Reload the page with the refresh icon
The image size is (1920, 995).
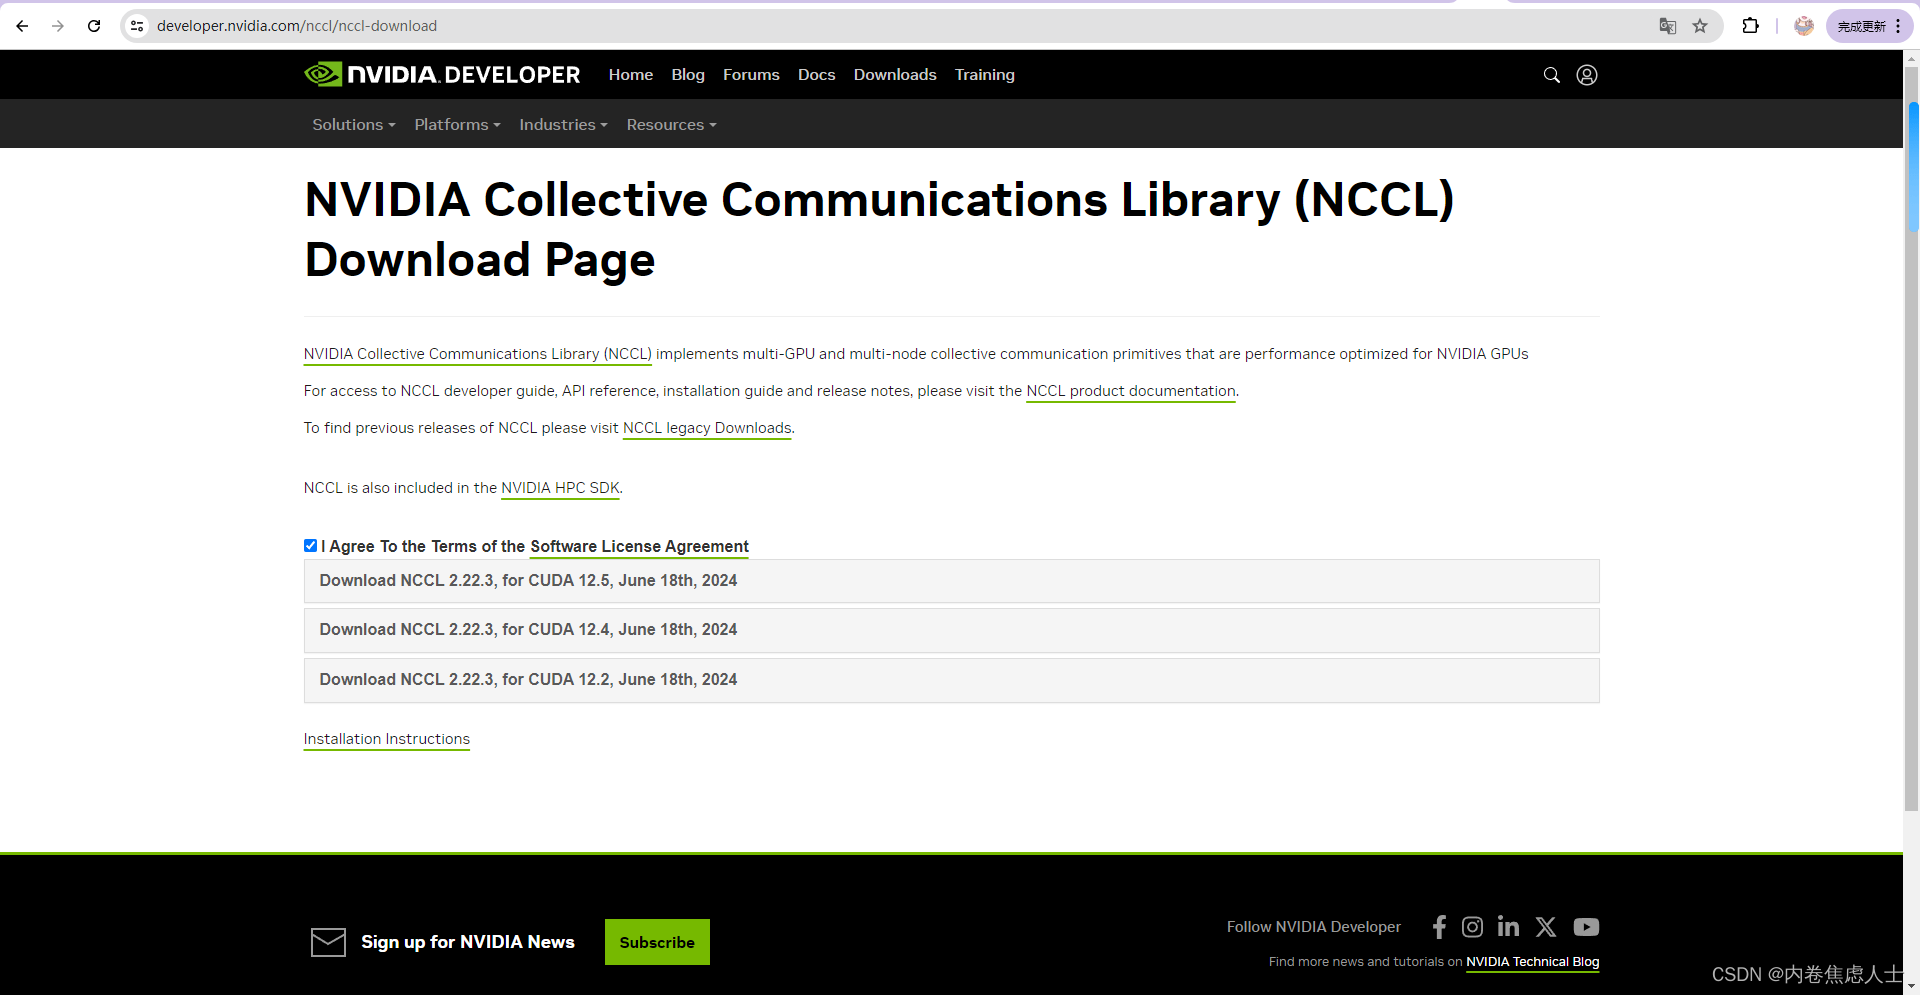tap(94, 26)
